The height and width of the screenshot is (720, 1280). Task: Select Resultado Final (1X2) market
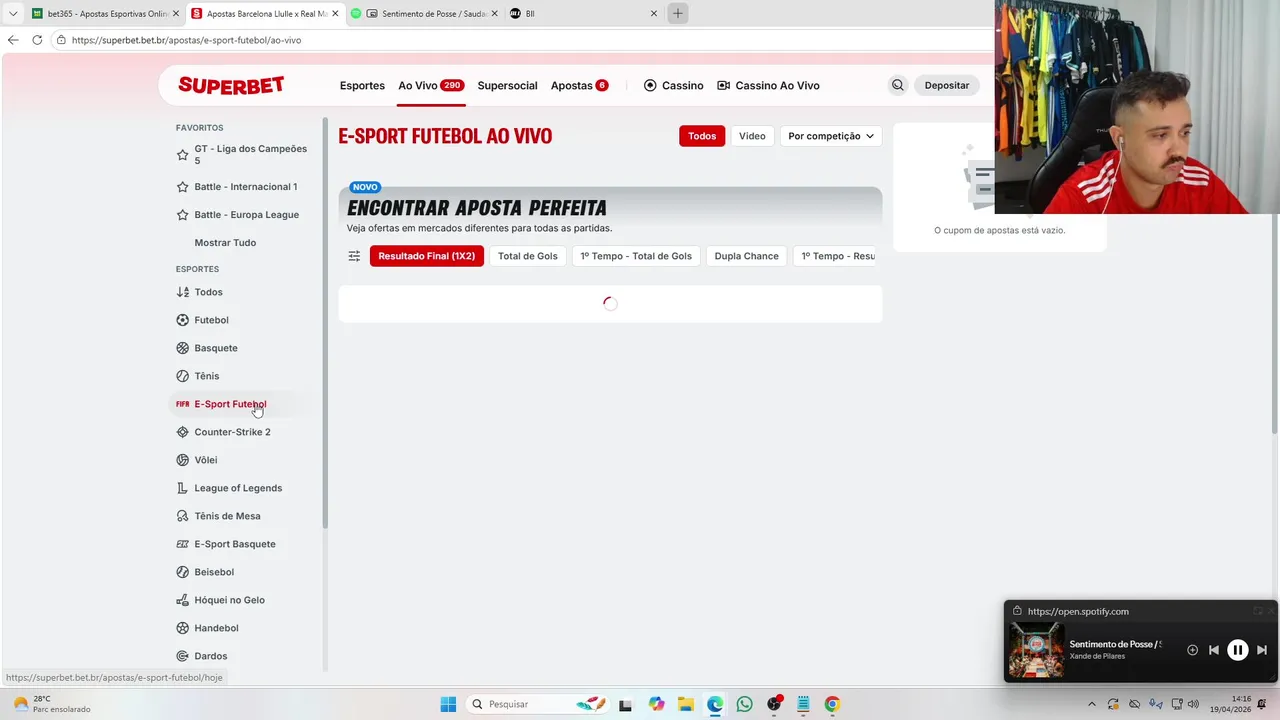coord(427,256)
